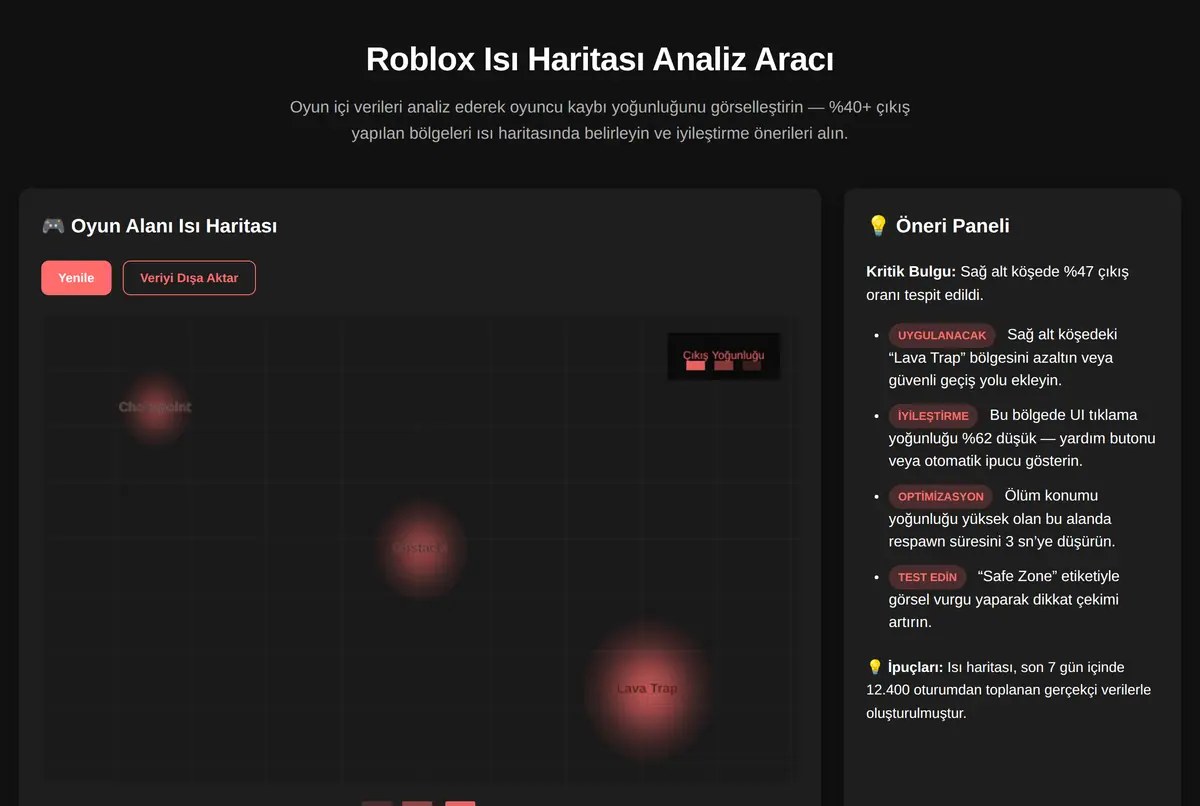This screenshot has width=1200, height=806.
Task: Click the darkest legend swatch
Action: click(x=752, y=365)
